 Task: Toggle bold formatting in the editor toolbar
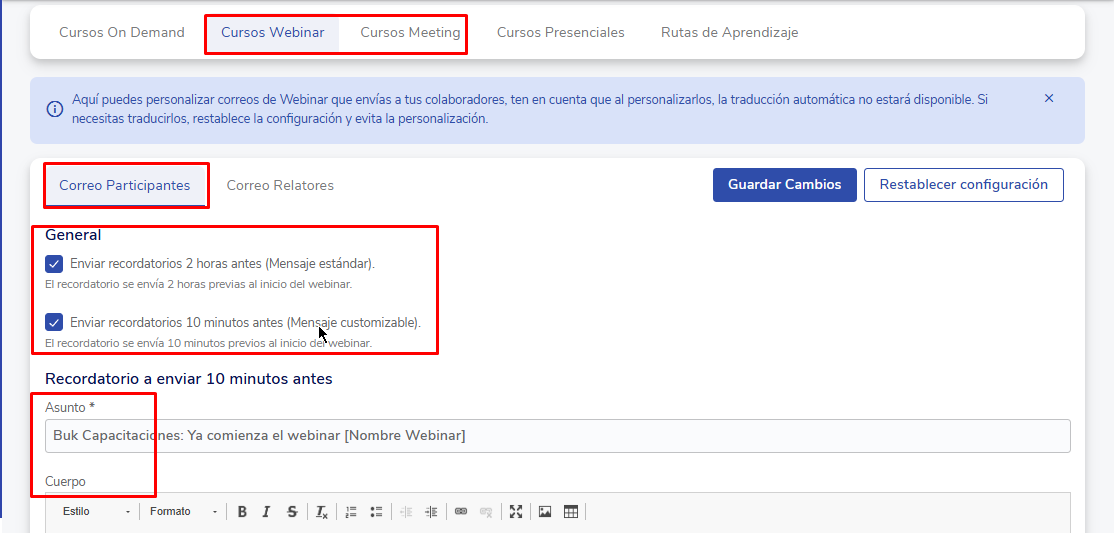(x=242, y=512)
